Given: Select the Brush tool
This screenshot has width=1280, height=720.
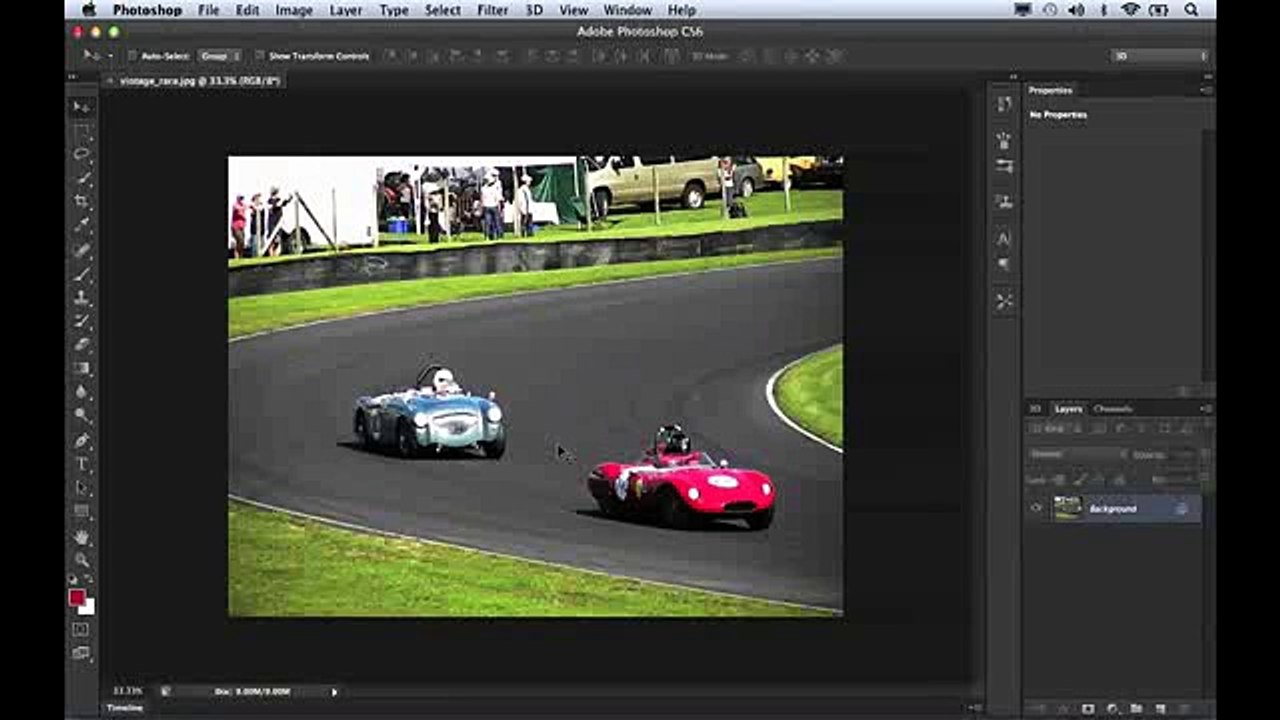Looking at the screenshot, I should point(82,274).
